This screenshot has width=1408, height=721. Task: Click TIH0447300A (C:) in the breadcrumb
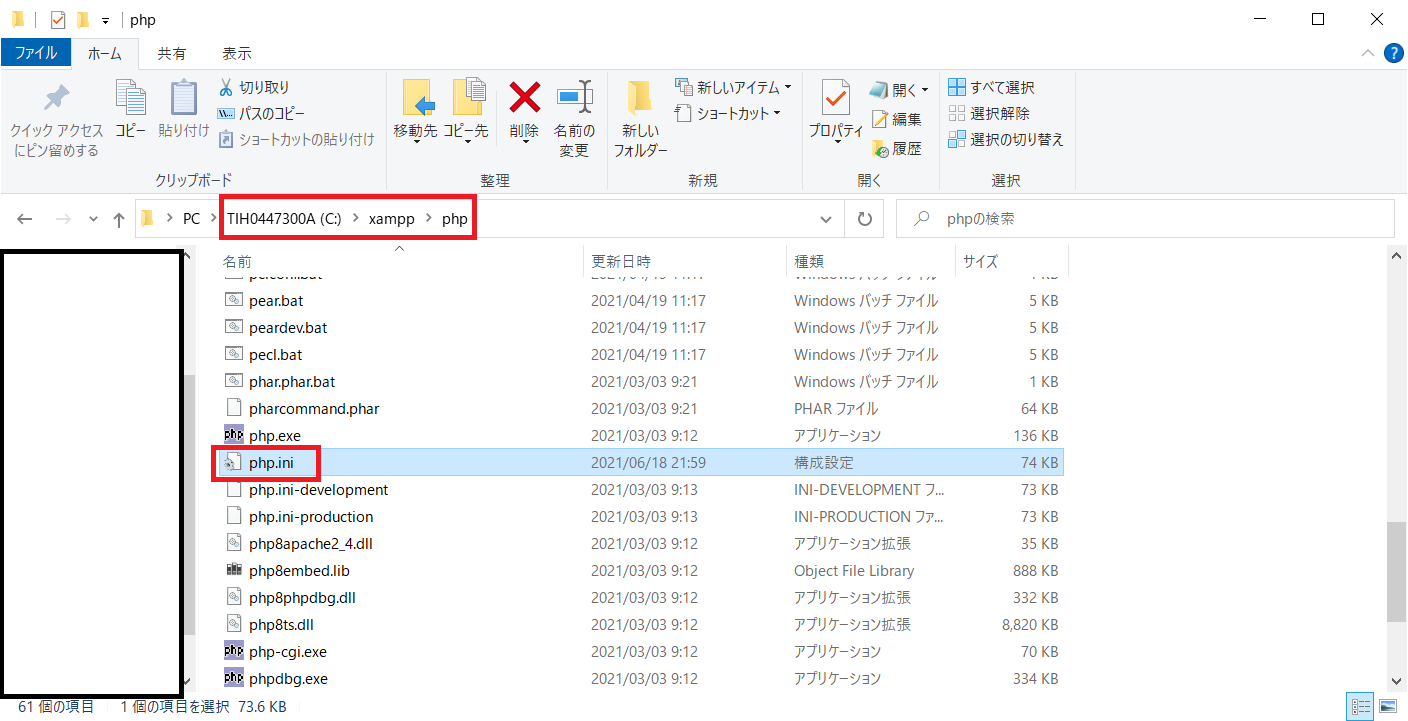coord(285,219)
